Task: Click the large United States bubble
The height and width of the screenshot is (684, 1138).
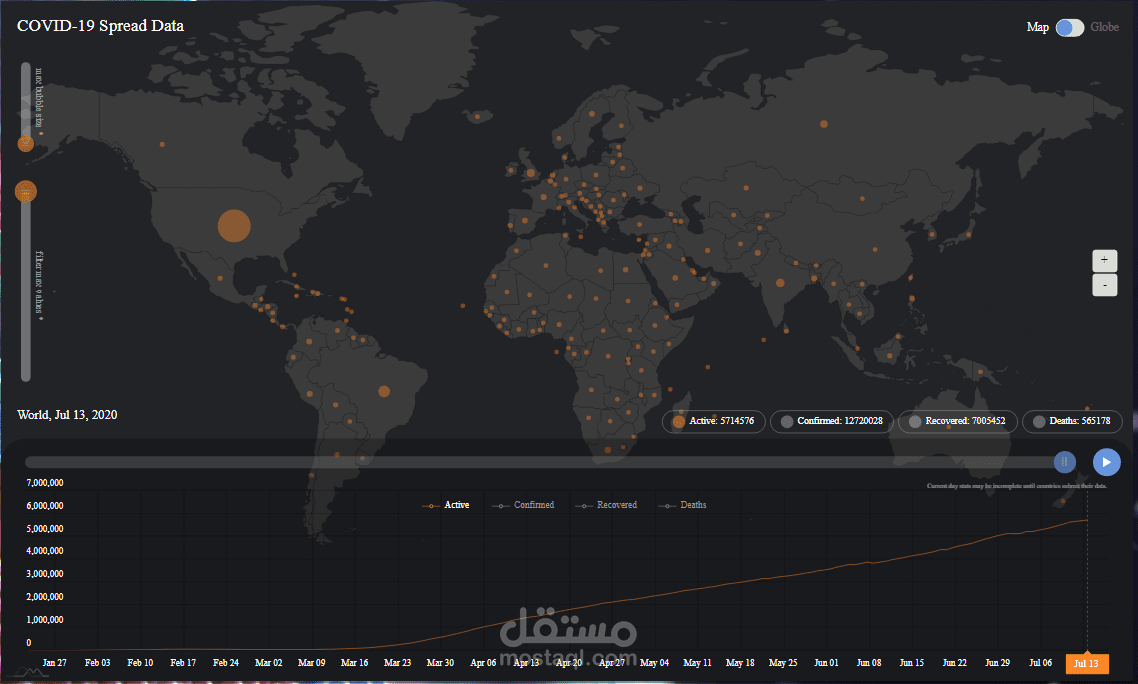Action: point(234,226)
